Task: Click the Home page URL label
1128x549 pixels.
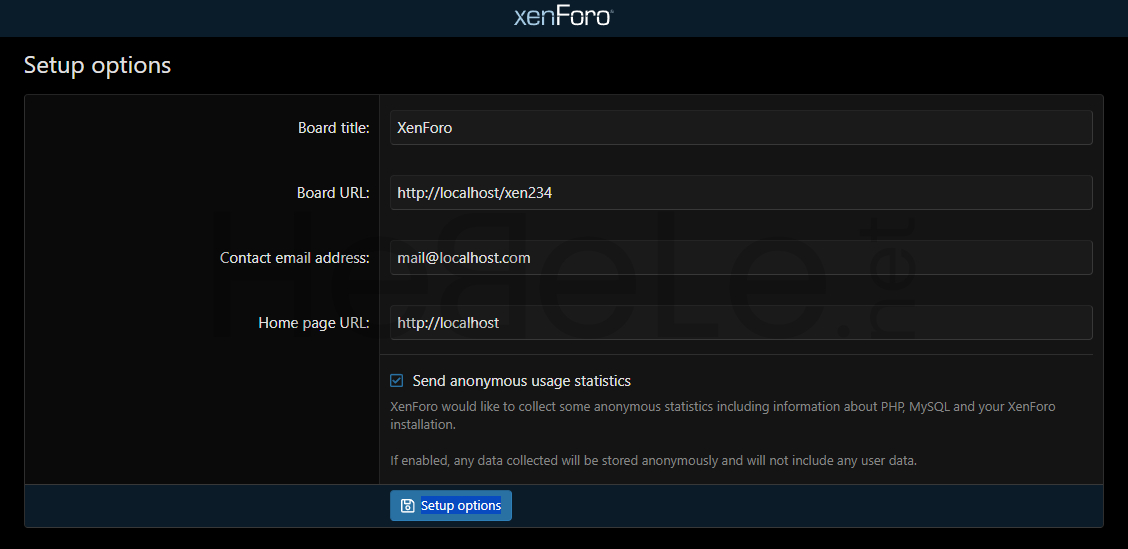Action: [x=314, y=323]
